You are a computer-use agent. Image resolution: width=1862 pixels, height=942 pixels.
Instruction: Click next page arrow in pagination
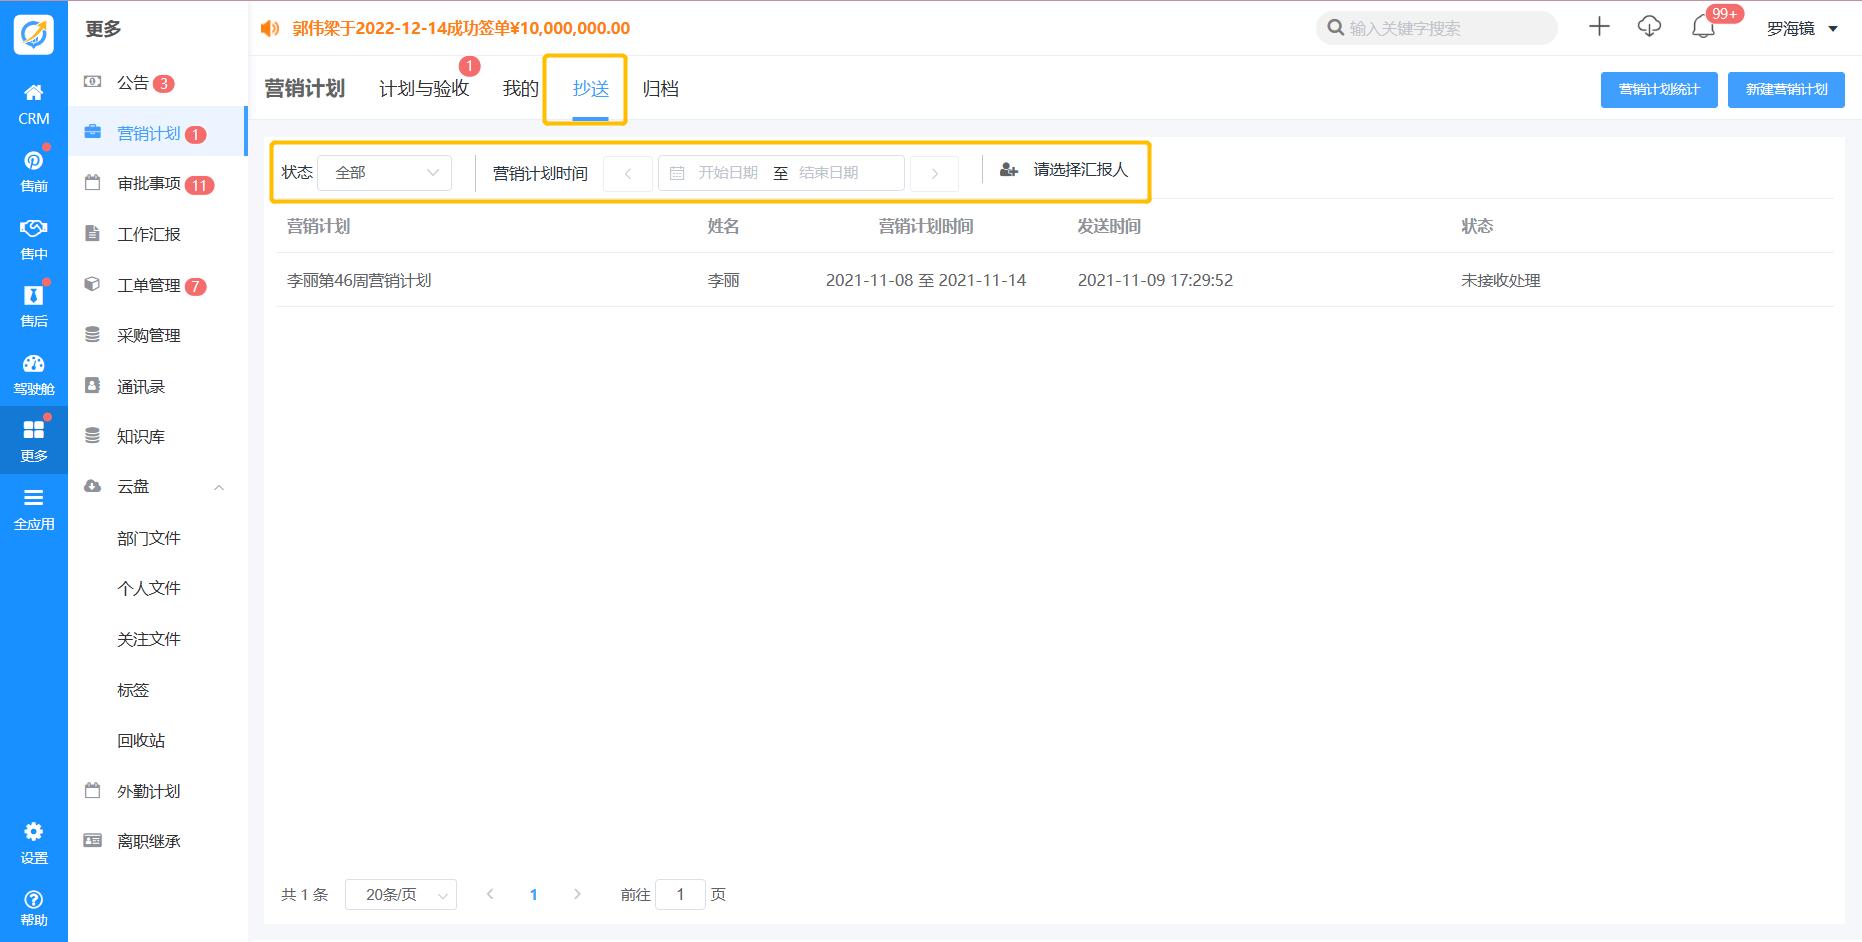[577, 895]
